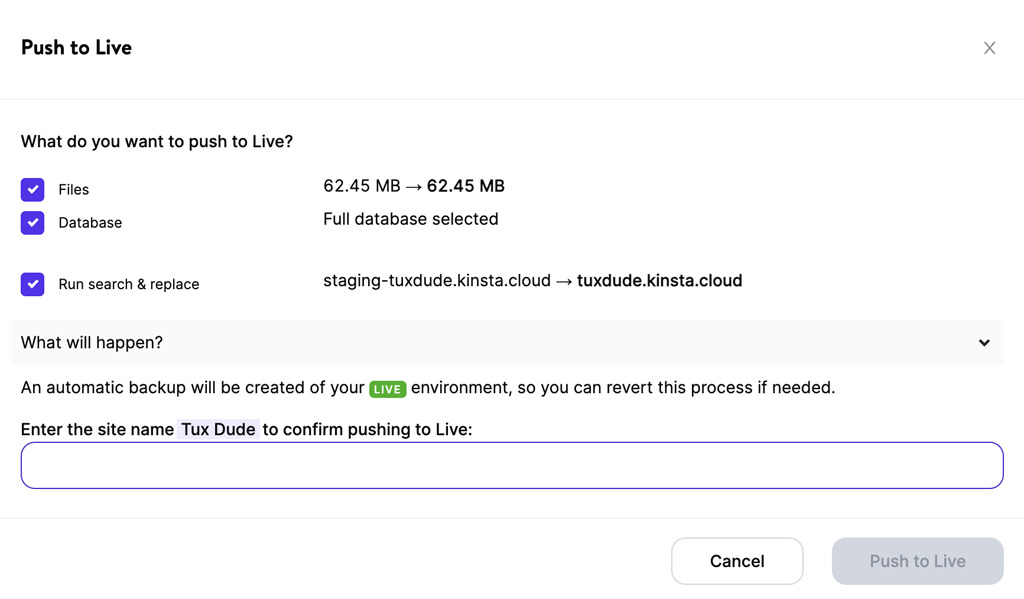Image resolution: width=1024 pixels, height=599 pixels.
Task: Focus the site name confirmation field
Action: [x=512, y=465]
